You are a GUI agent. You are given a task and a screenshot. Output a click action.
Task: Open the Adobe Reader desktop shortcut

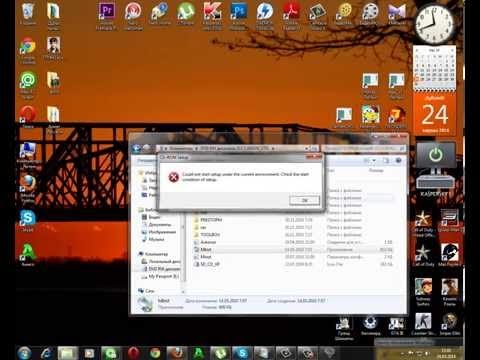pyautogui.click(x=291, y=15)
